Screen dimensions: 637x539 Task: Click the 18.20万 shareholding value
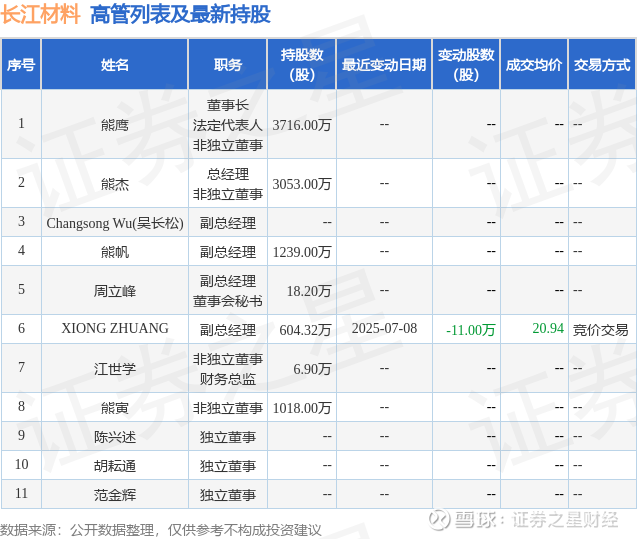click(309, 291)
